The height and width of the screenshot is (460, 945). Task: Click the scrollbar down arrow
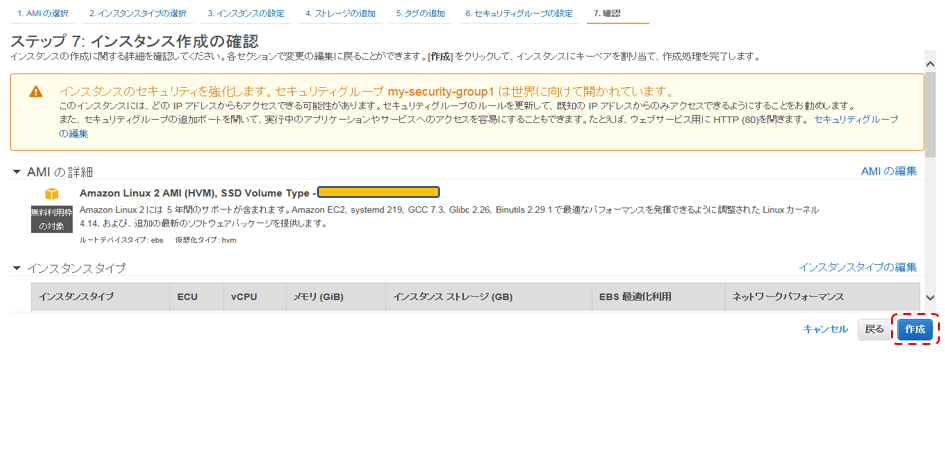coord(930,297)
